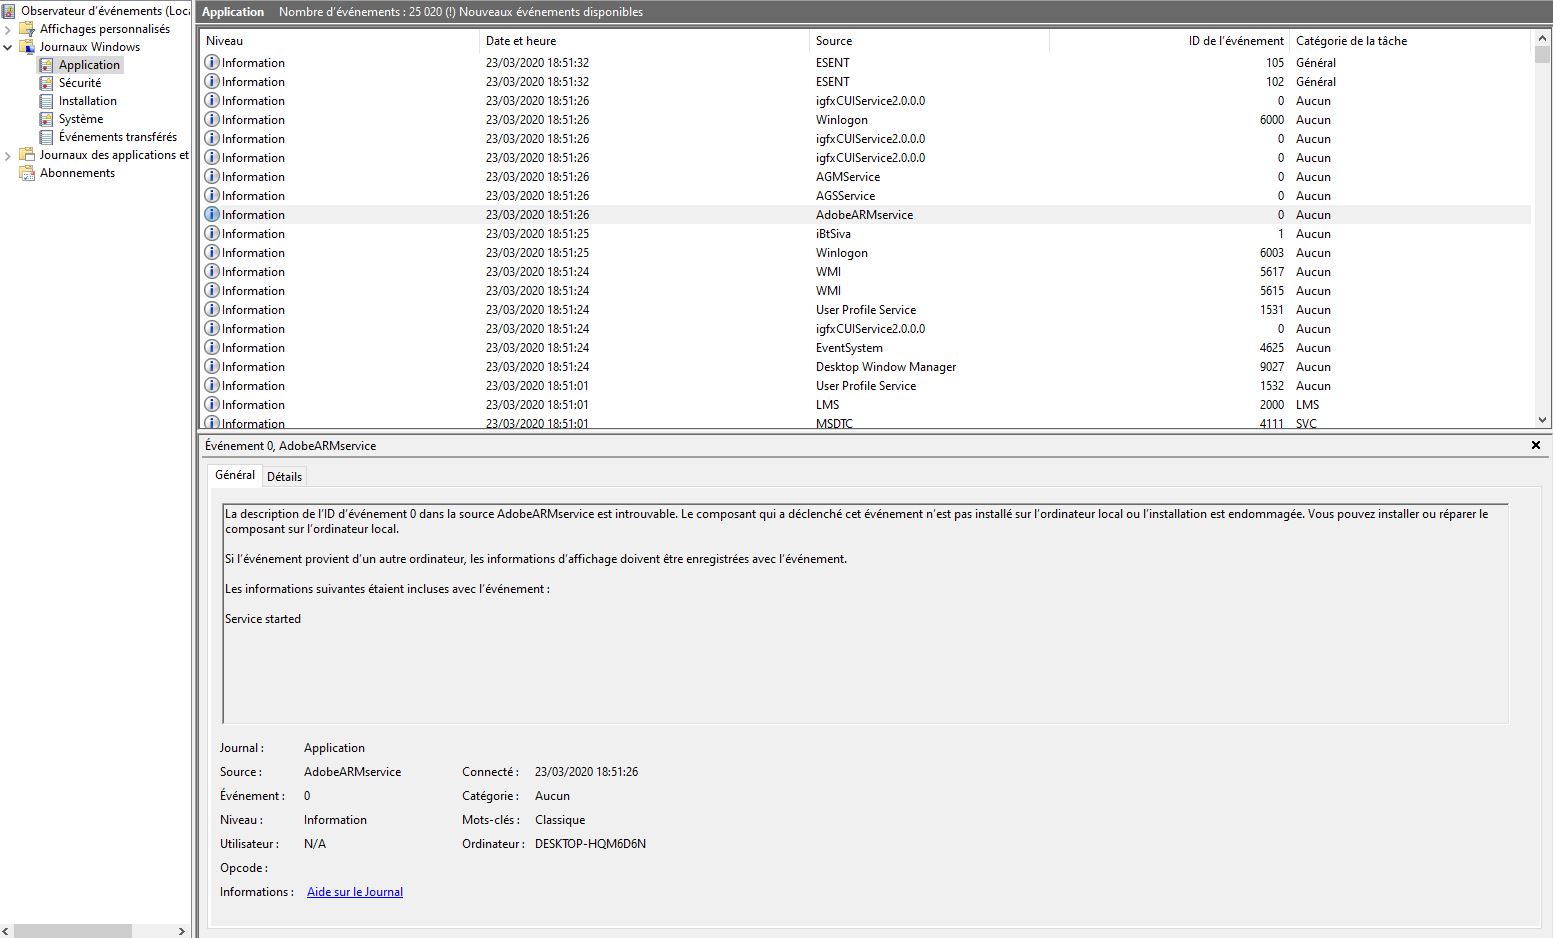
Task: Sort events by Date et heure column header
Action: coord(645,41)
